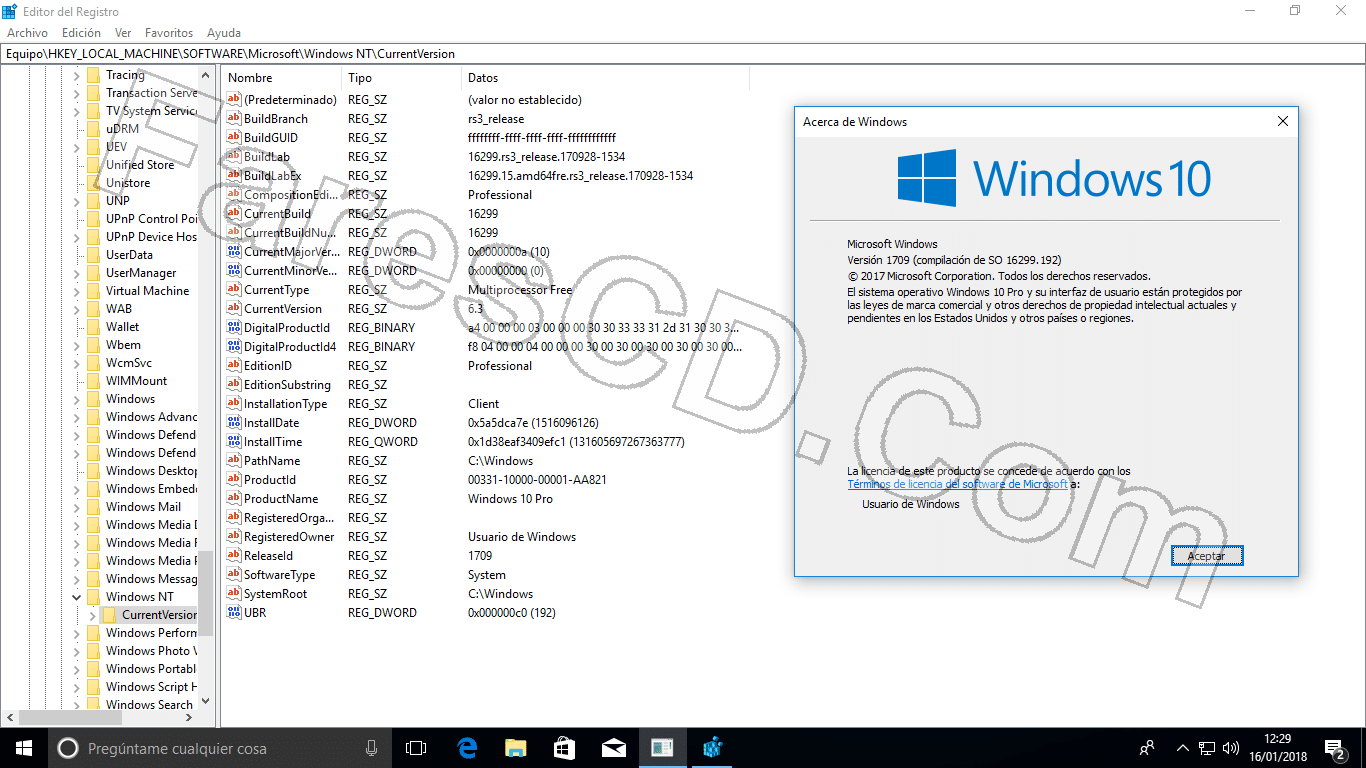Viewport: 1366px width, 768px height.
Task: Open Task View from taskbar
Action: (x=416, y=748)
